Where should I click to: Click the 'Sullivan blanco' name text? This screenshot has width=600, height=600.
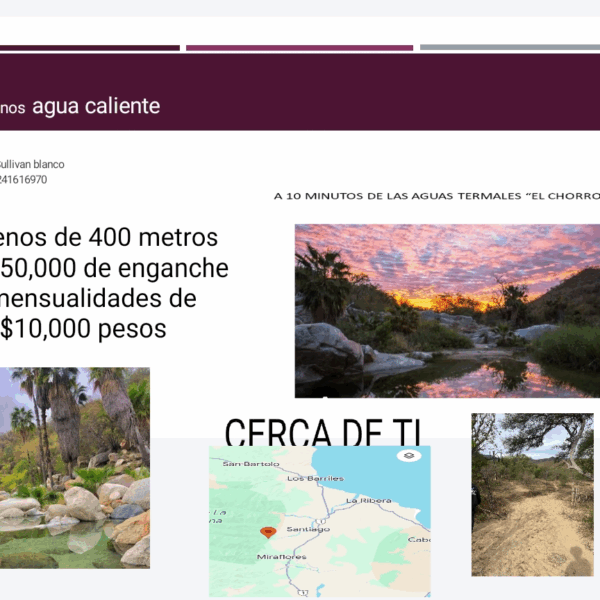pos(31,165)
